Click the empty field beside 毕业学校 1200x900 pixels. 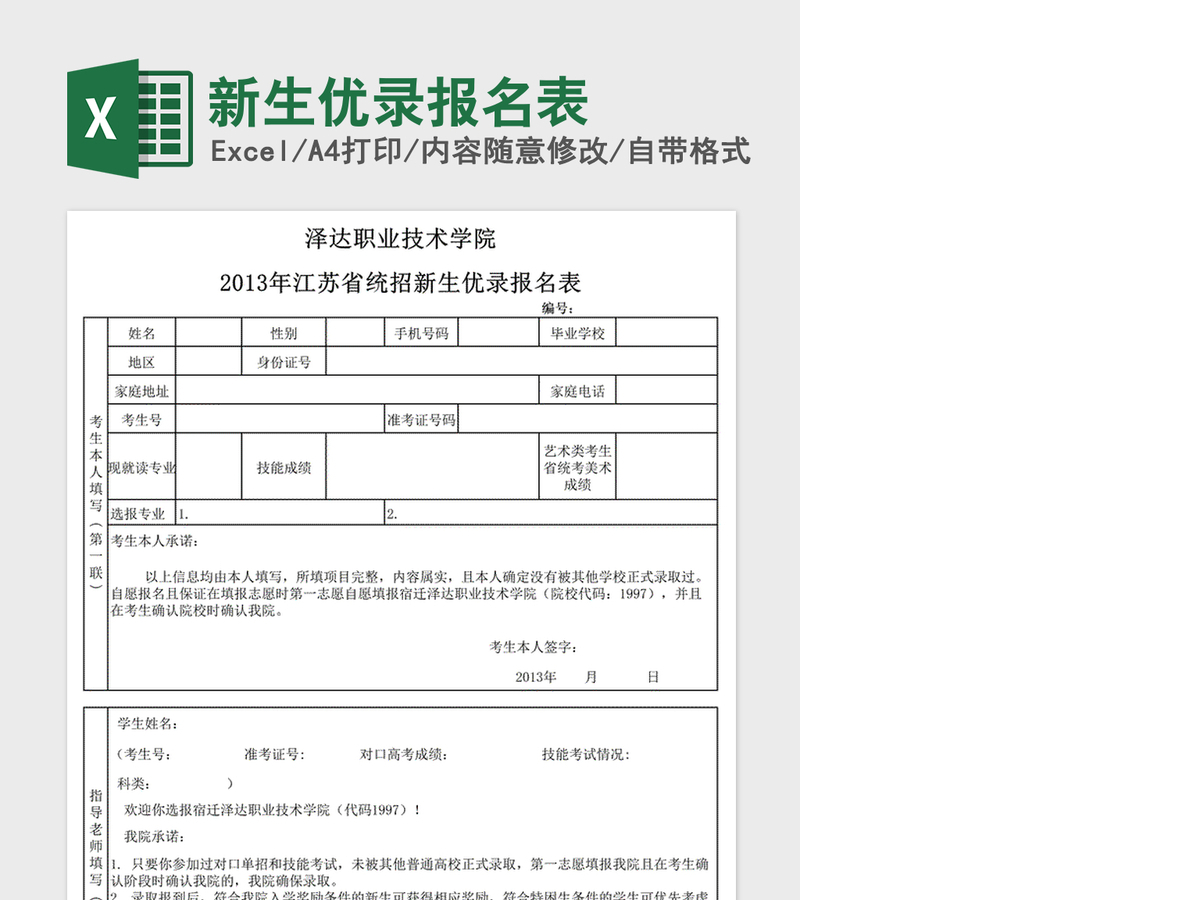667,333
